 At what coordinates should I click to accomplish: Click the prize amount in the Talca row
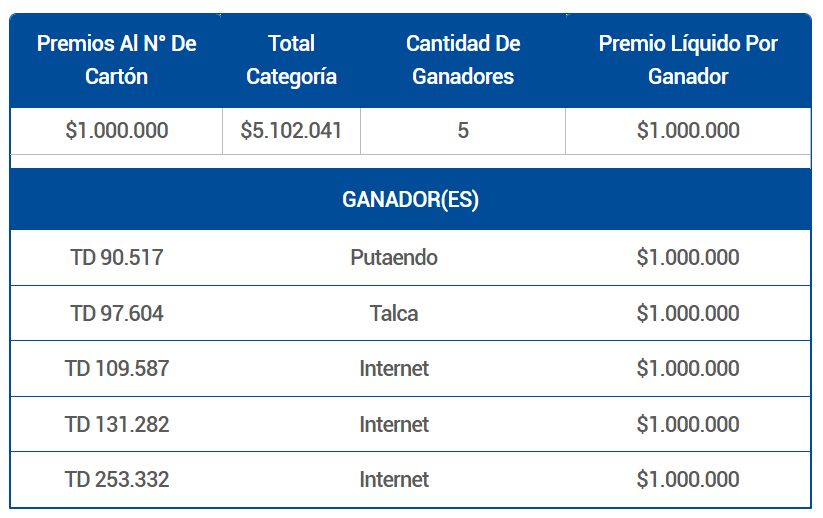pyautogui.click(x=688, y=314)
